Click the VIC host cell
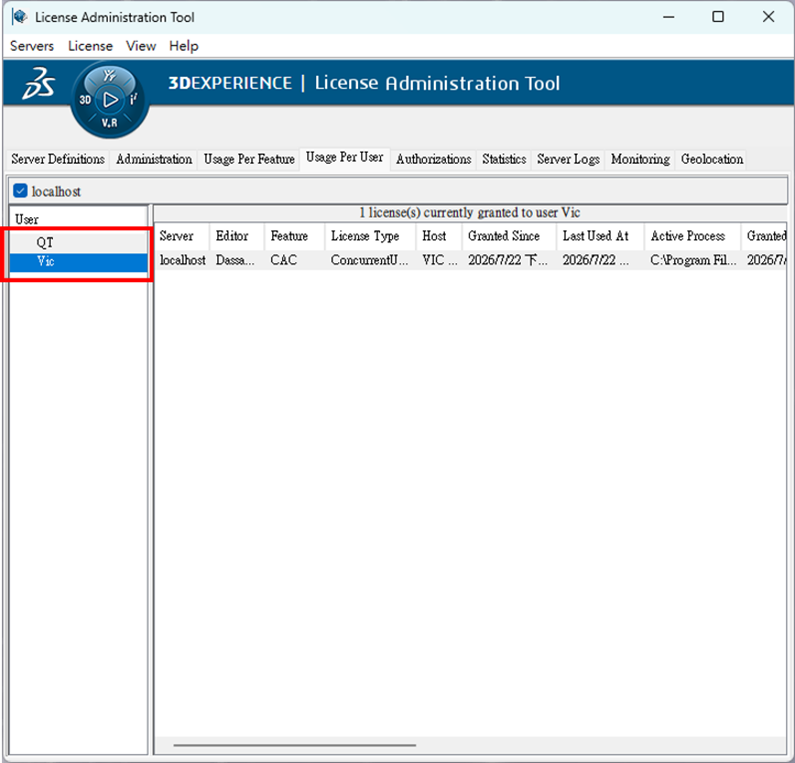This screenshot has height=763, width=795. pos(440,260)
